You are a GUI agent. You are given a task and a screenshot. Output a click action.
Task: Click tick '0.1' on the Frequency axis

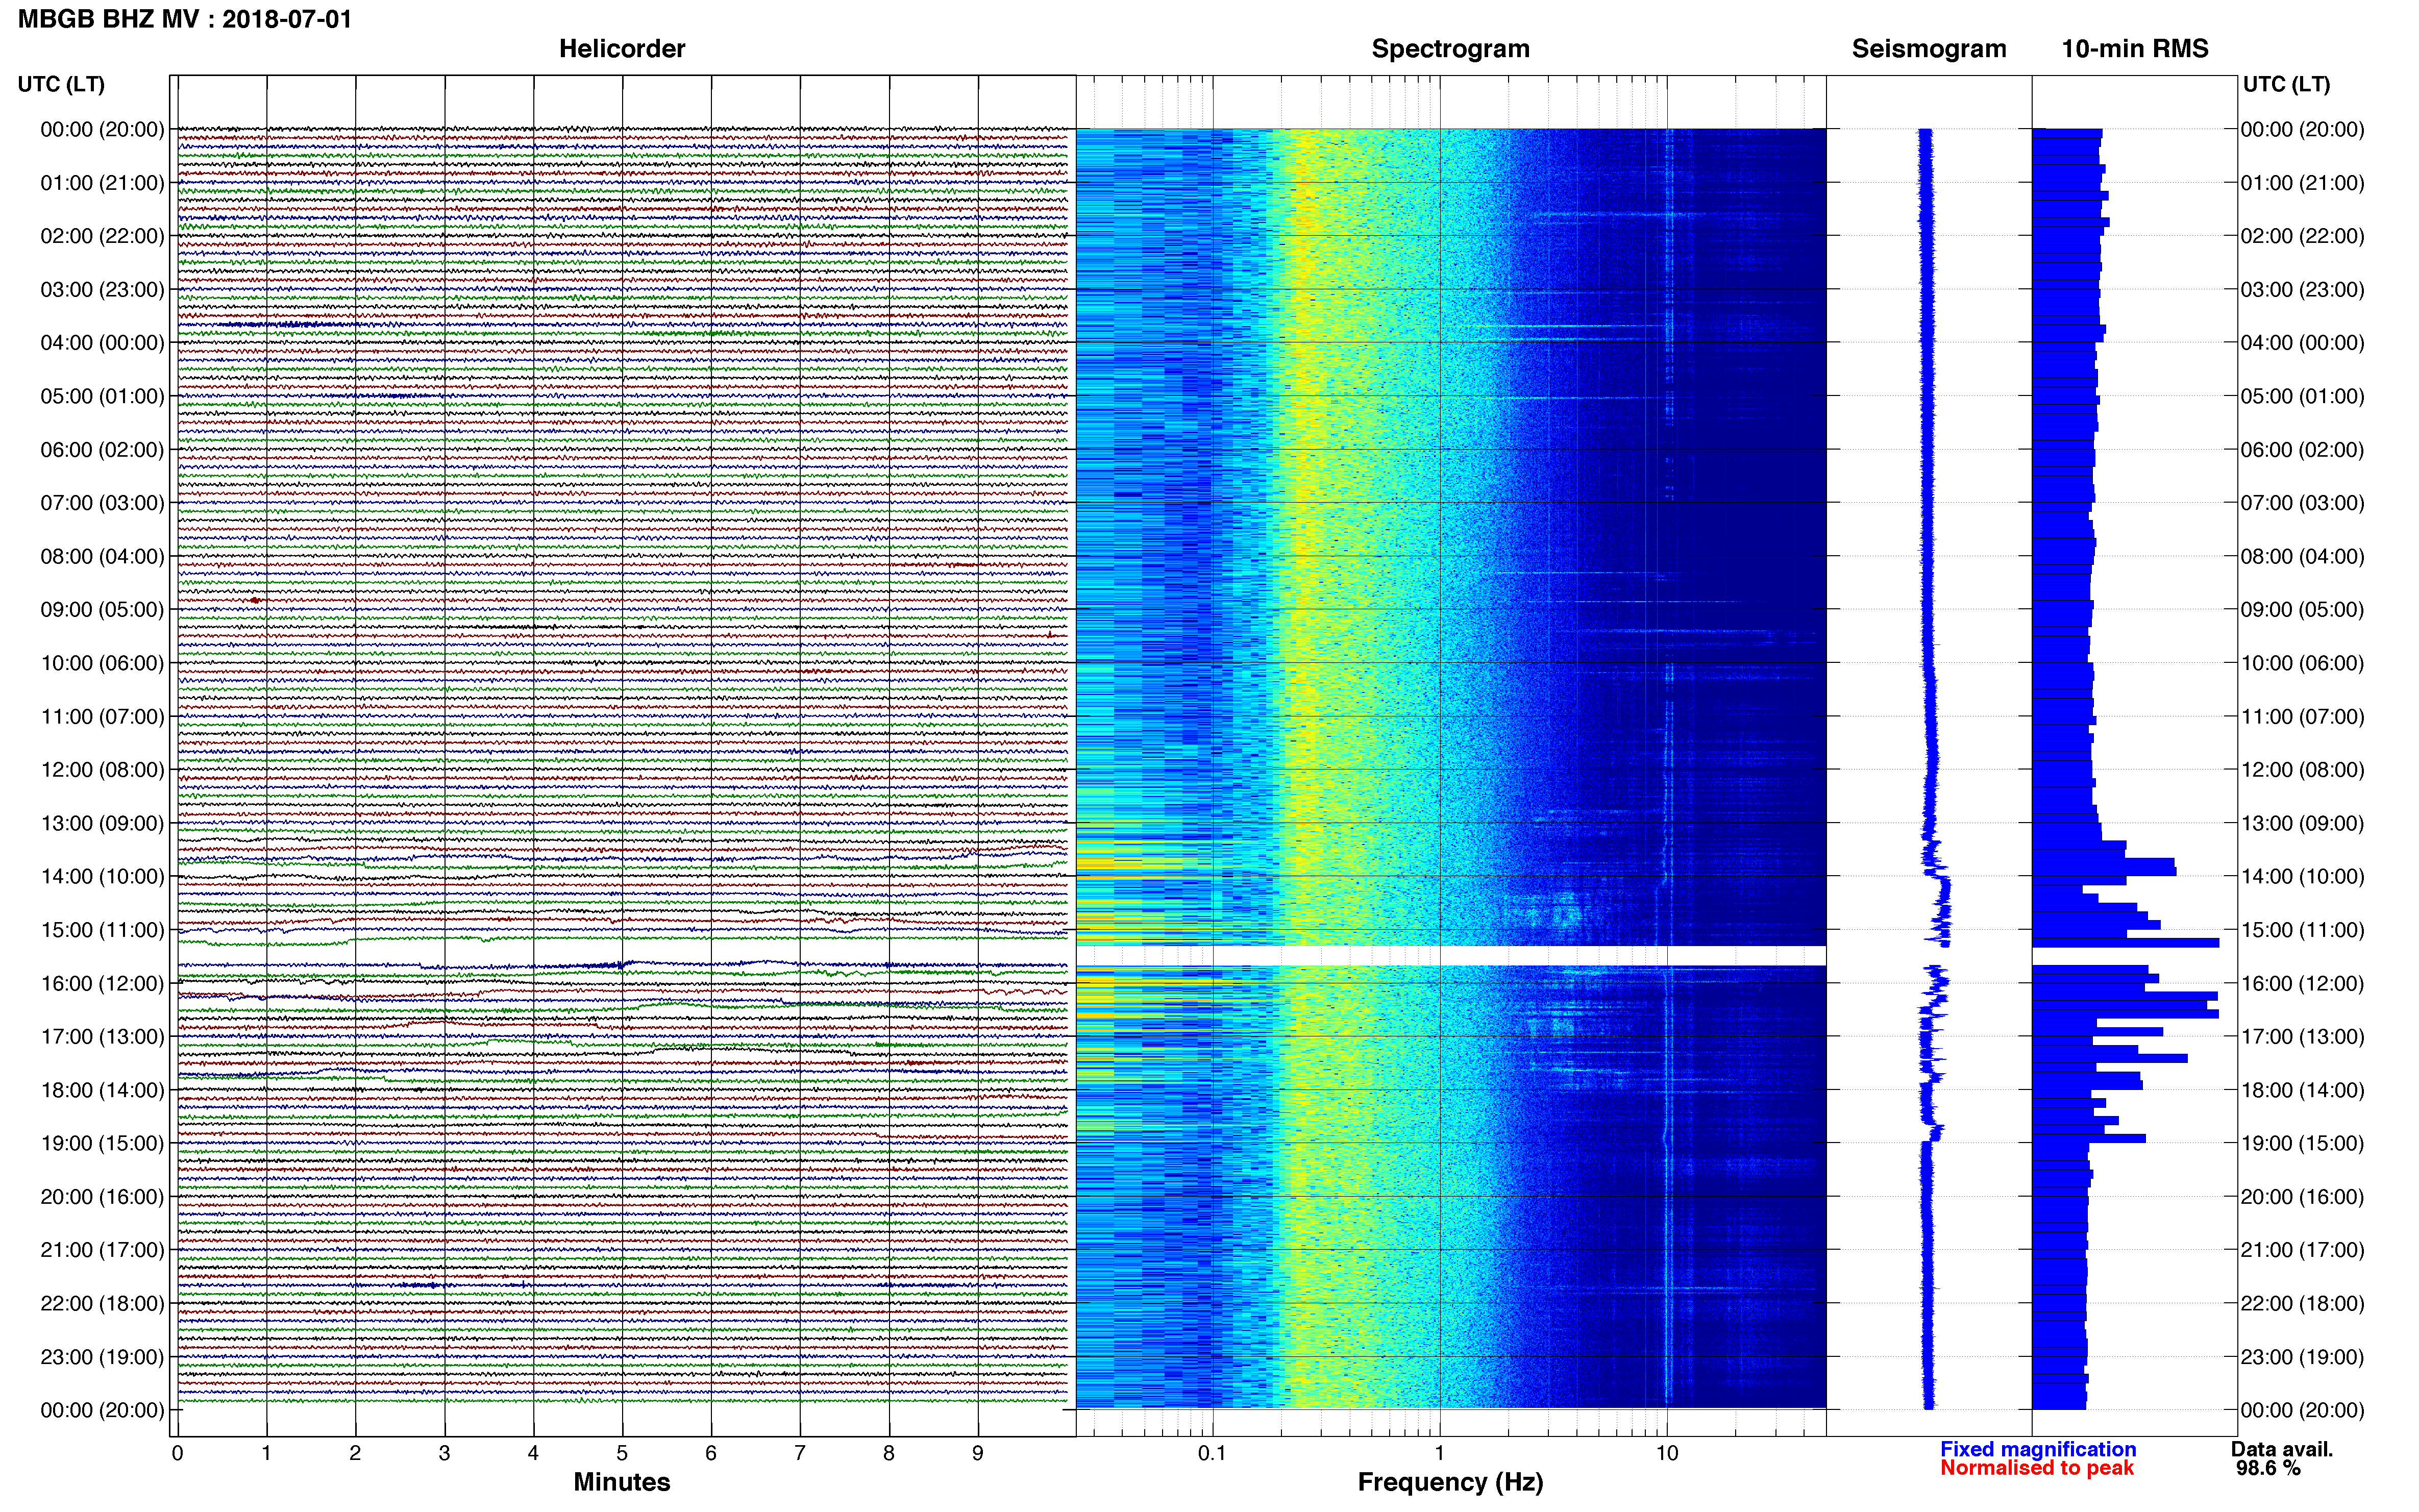pyautogui.click(x=1212, y=1453)
